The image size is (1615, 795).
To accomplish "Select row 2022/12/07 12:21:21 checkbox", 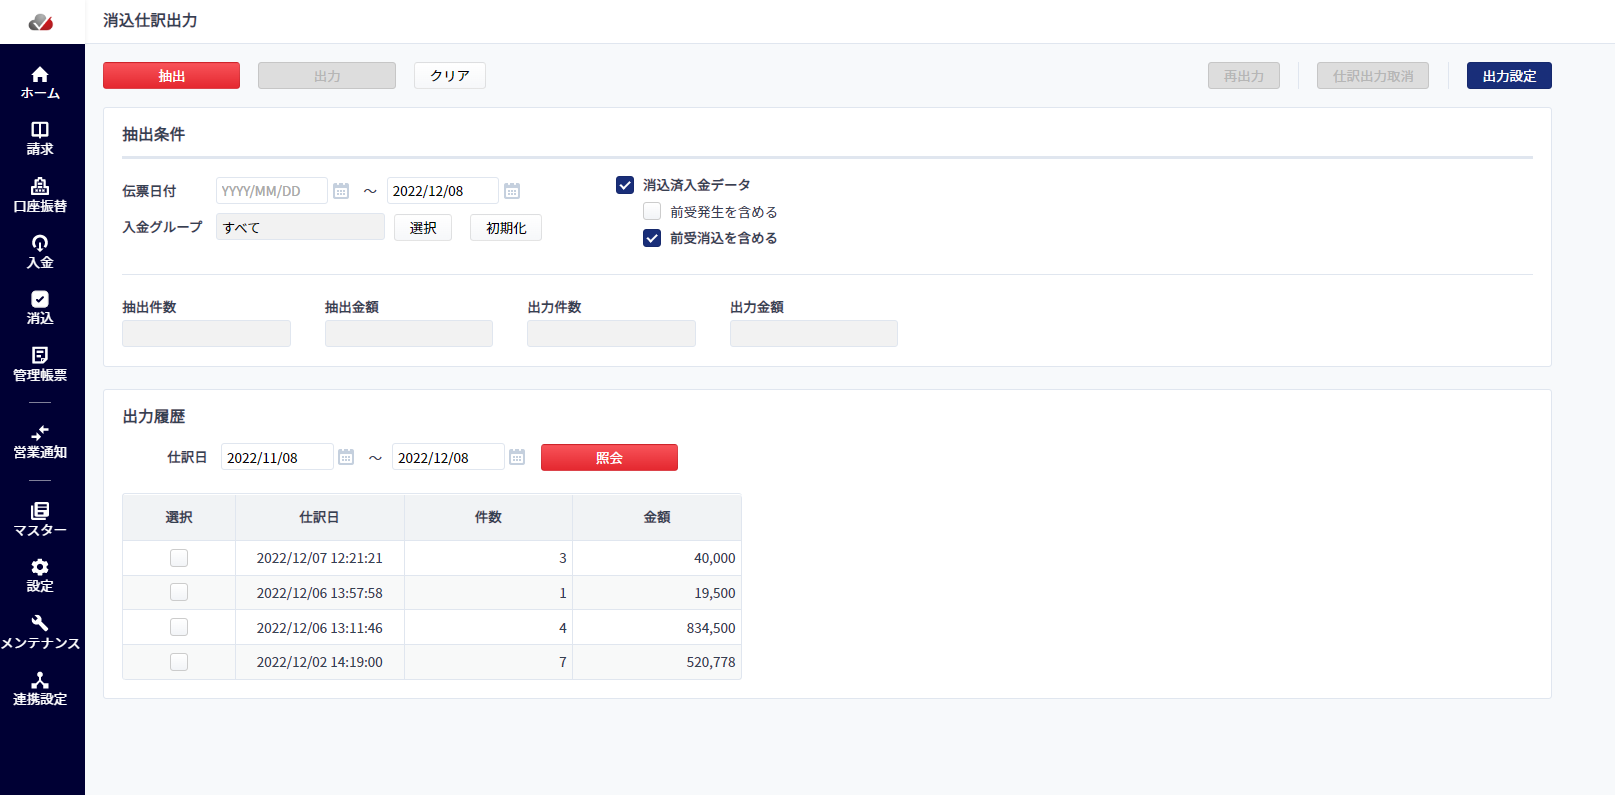I will [x=179, y=558].
